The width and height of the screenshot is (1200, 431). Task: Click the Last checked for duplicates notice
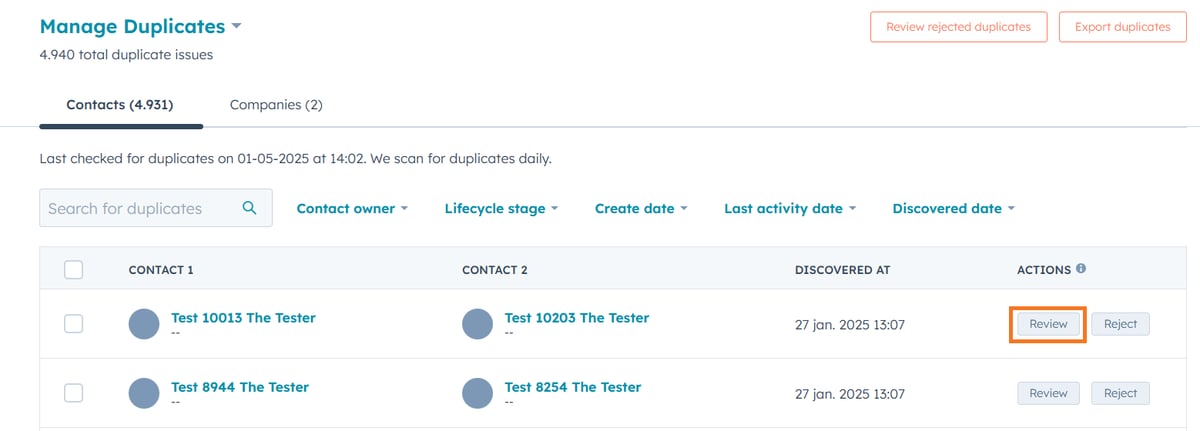point(295,158)
